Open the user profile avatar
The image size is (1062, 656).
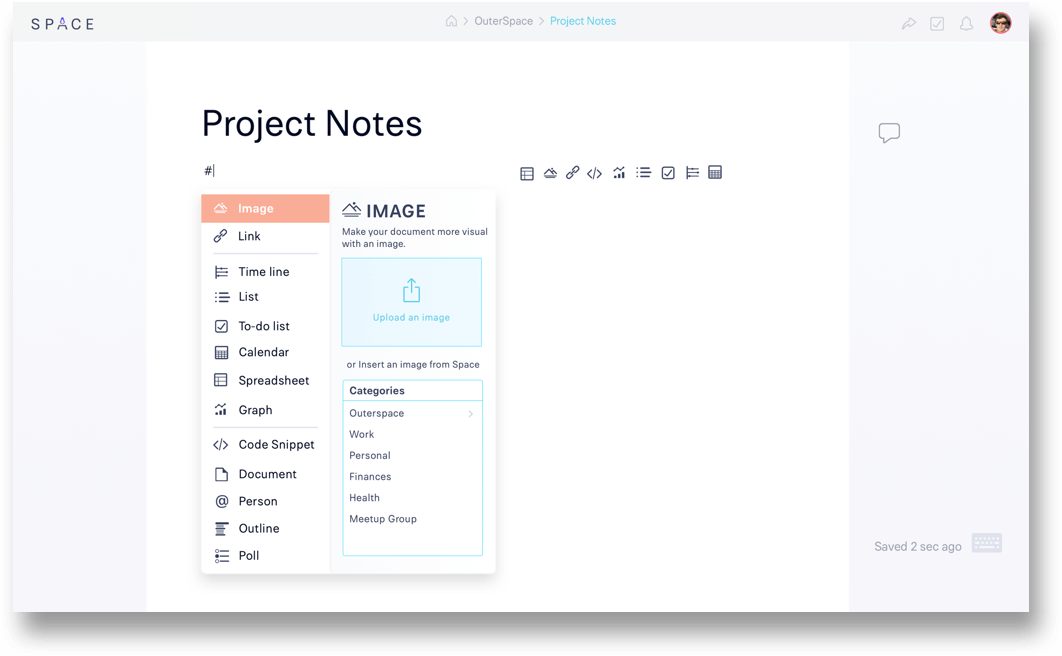(x=1000, y=22)
